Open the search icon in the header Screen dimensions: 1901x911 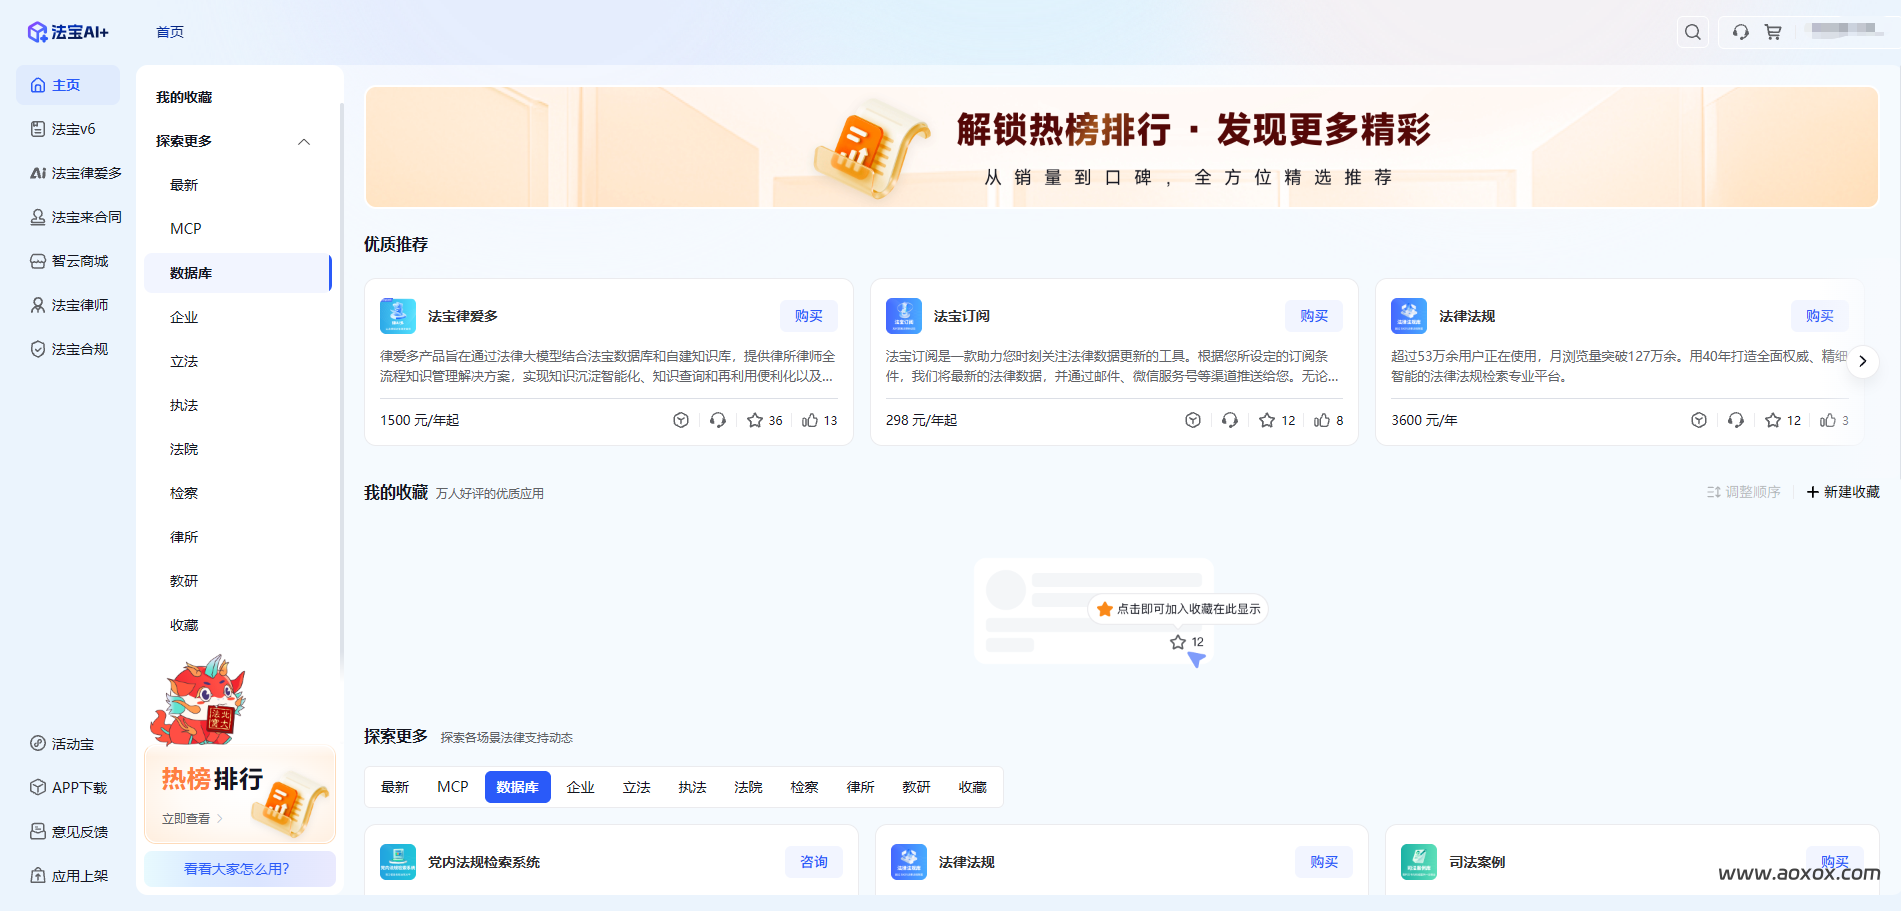point(1692,32)
